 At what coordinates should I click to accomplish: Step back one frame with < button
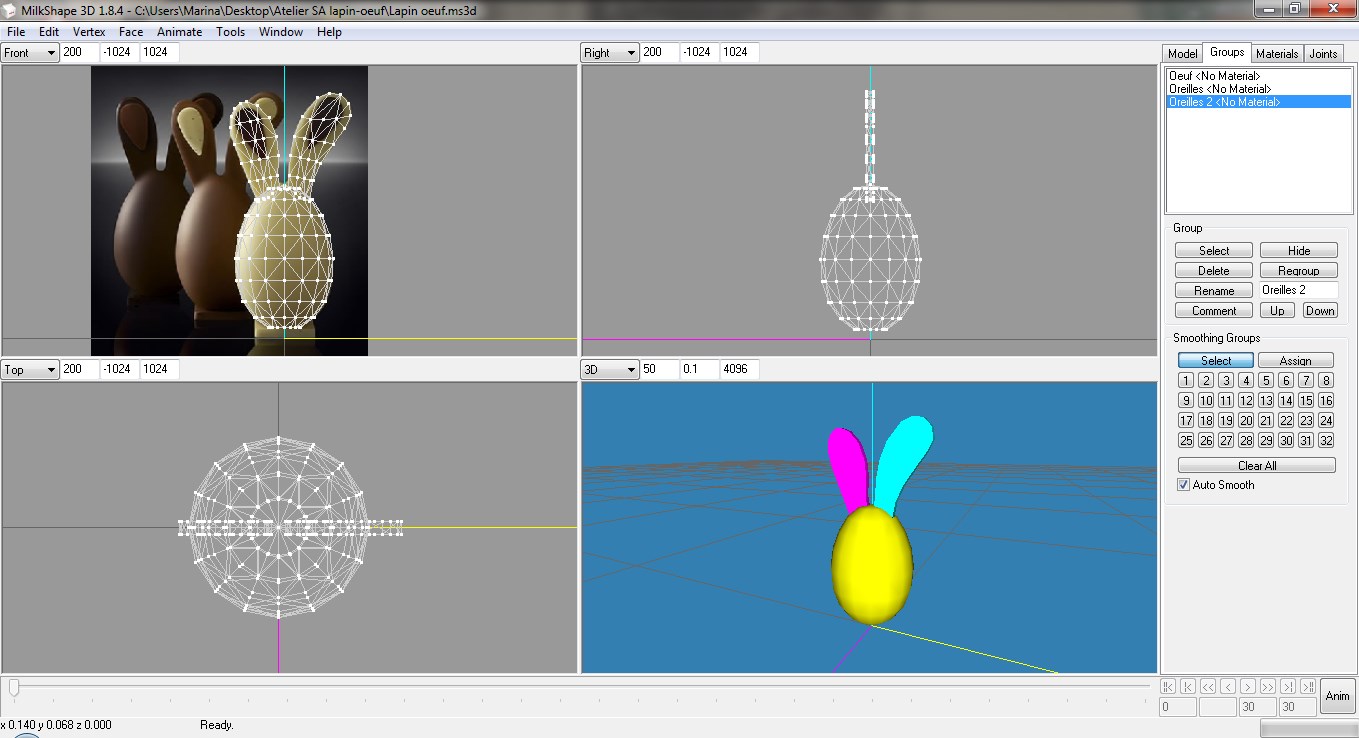point(1228,686)
